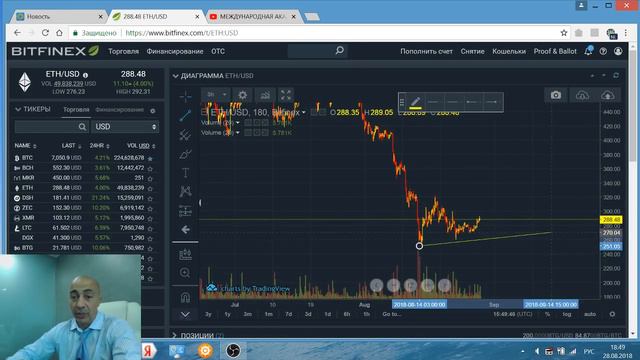Toggle favorite star for BTC row

coord(150,158)
